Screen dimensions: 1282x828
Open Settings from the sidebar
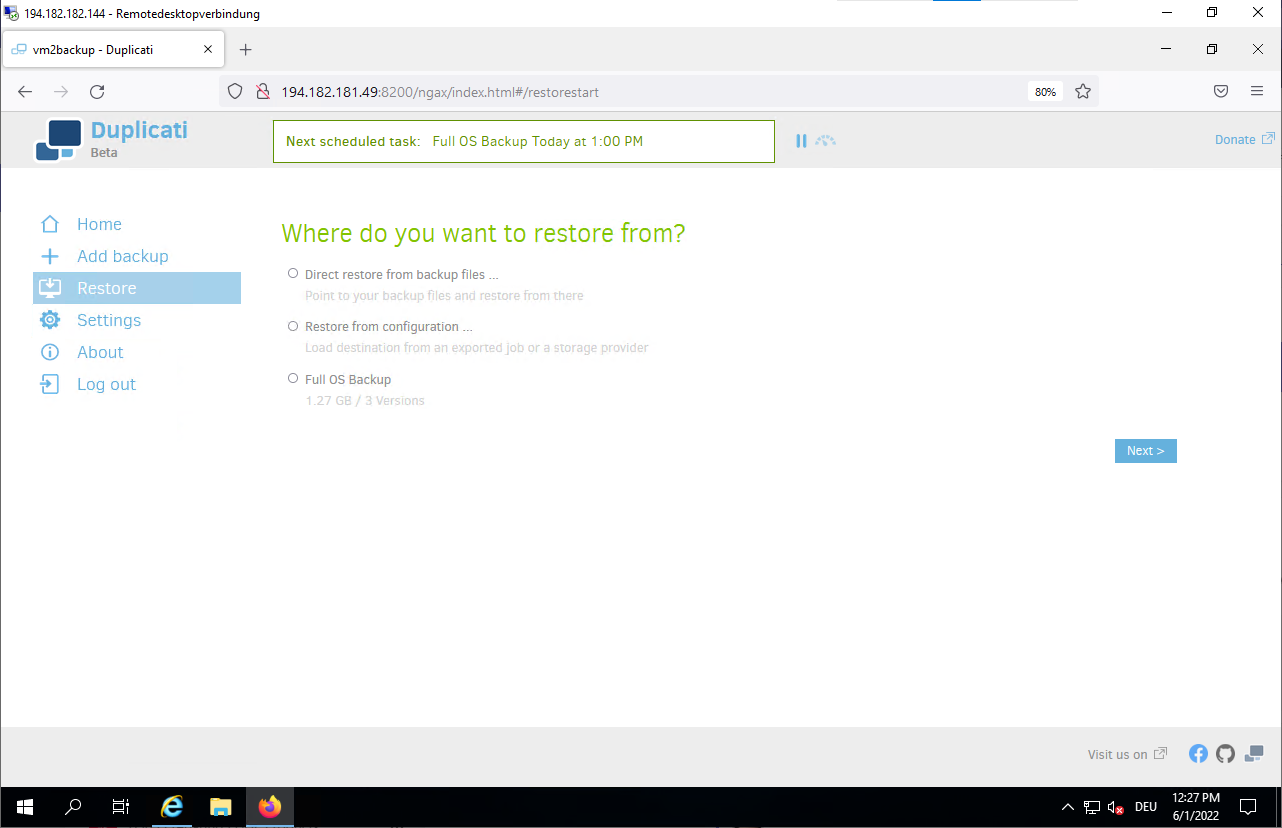108,320
